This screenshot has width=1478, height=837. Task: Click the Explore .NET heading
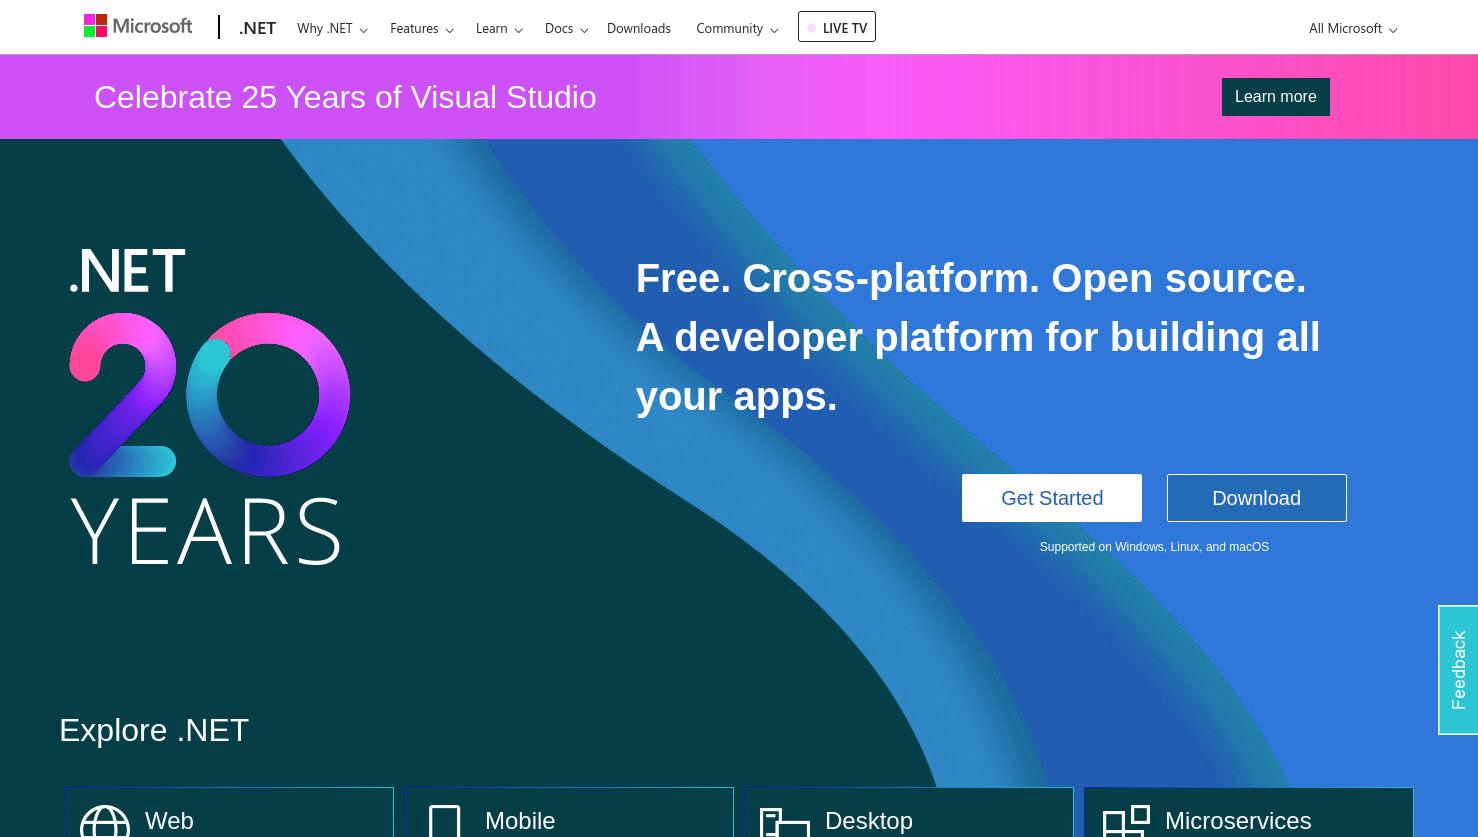pyautogui.click(x=154, y=730)
